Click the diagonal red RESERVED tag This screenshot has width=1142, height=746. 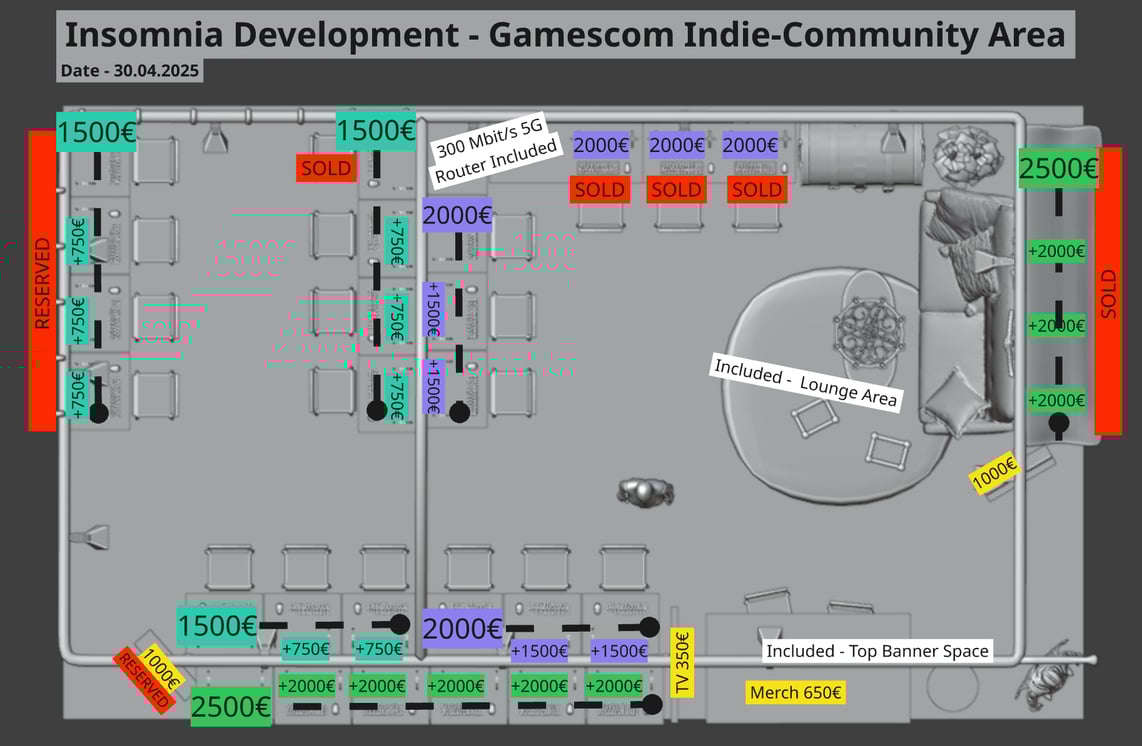coord(144,680)
